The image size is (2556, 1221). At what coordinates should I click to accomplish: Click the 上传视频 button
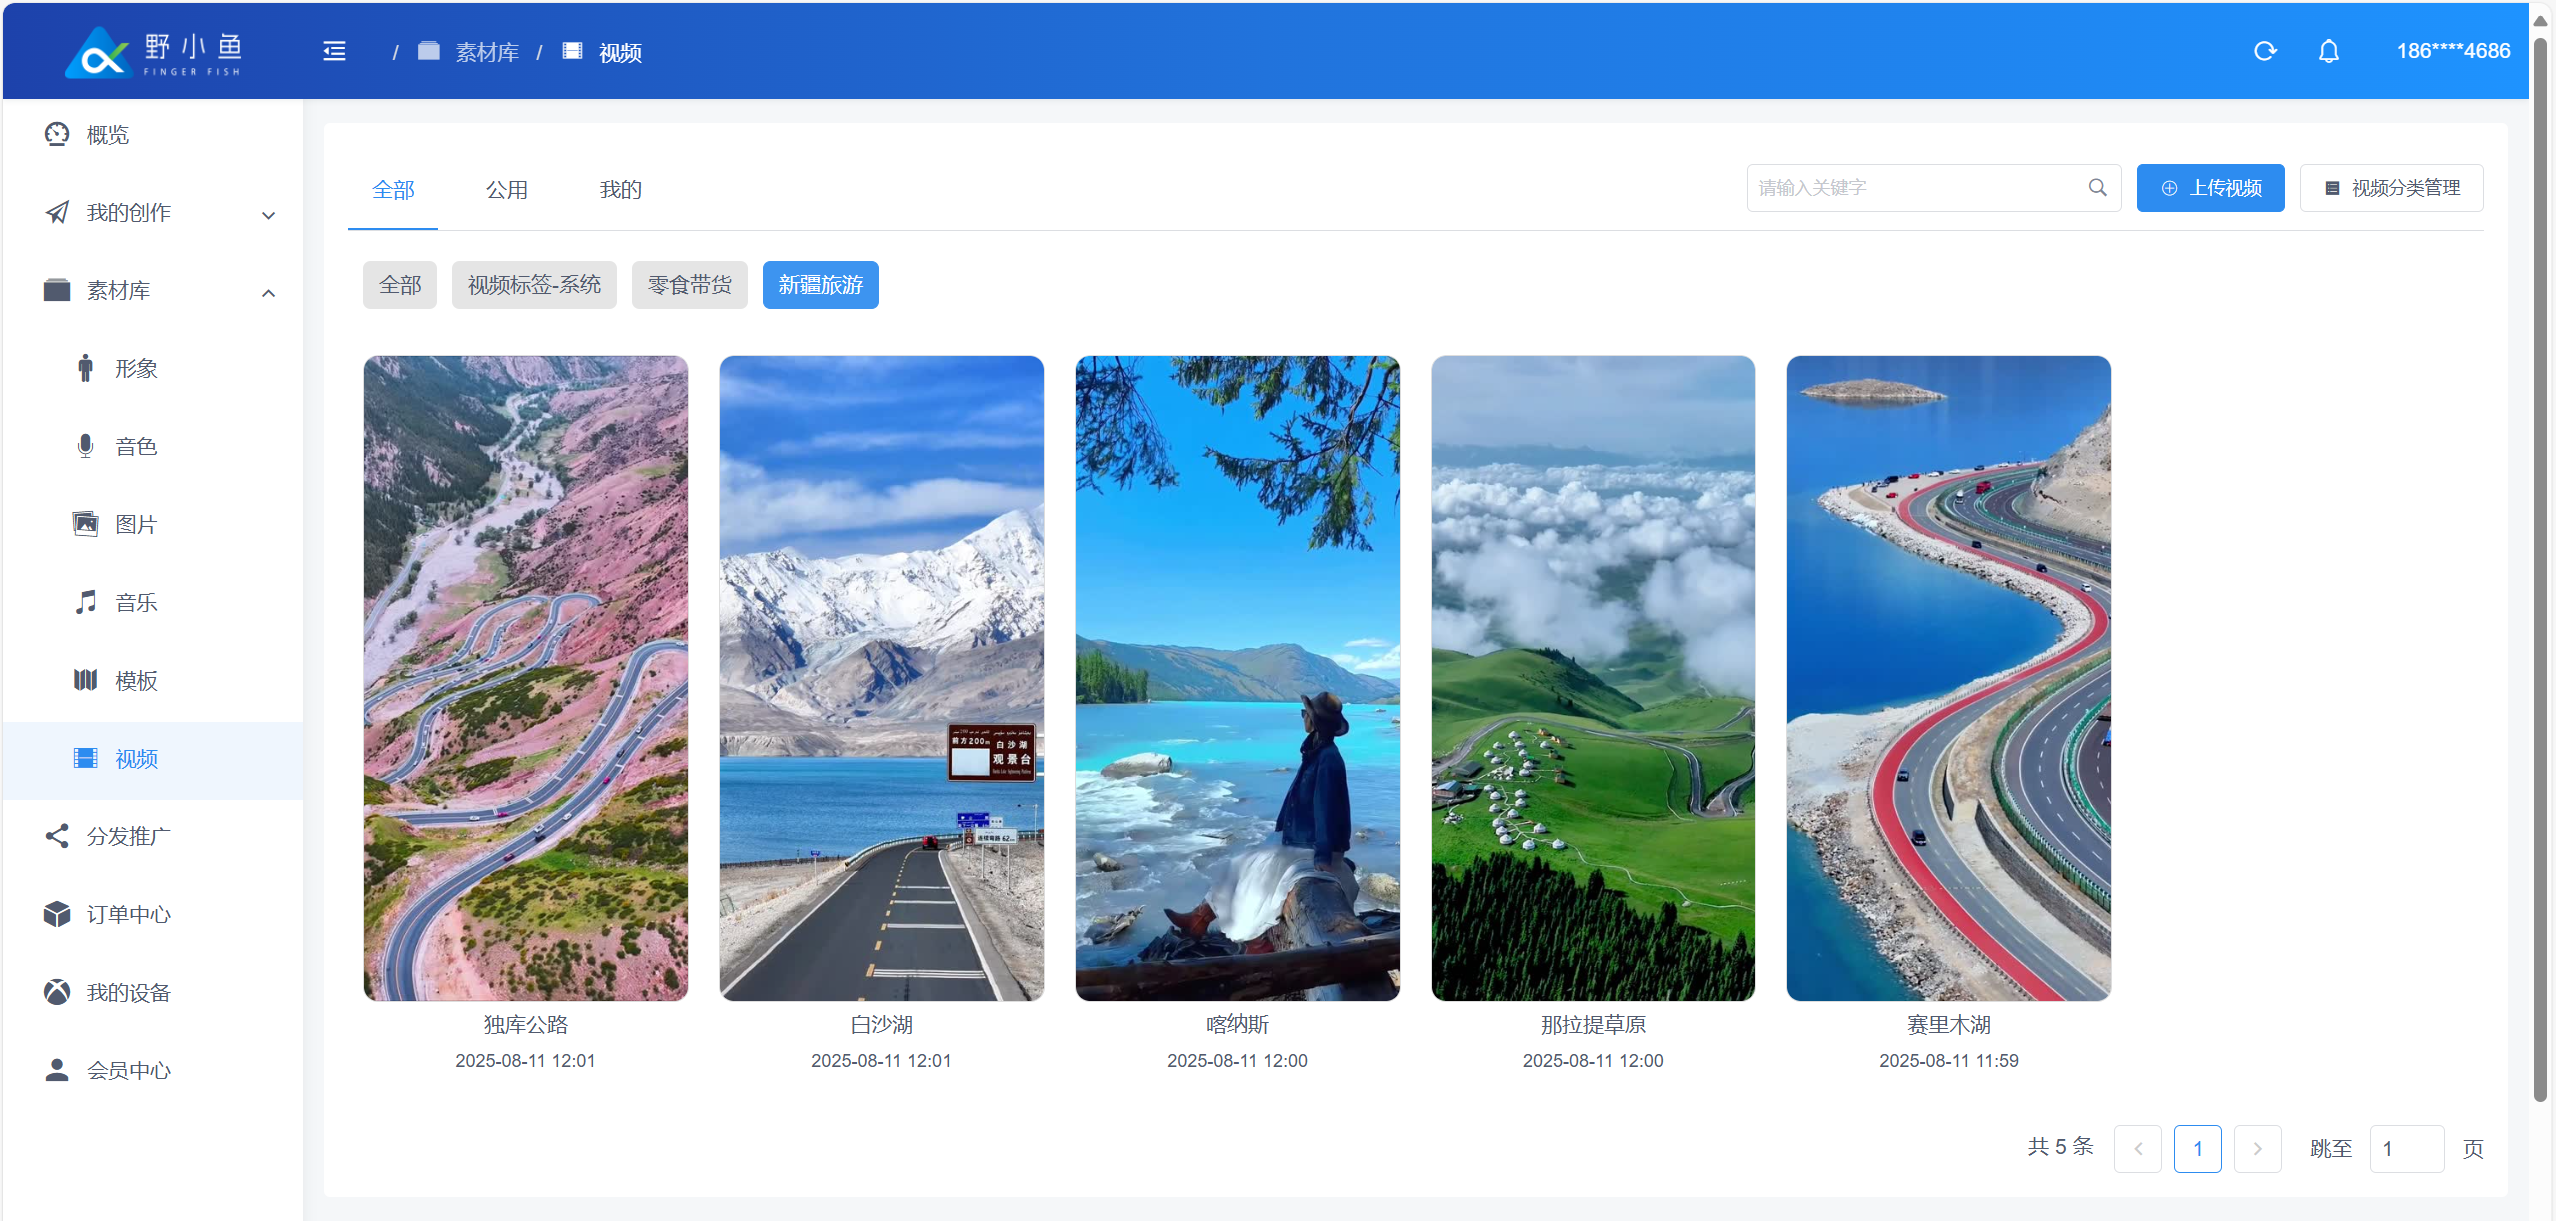click(2210, 188)
